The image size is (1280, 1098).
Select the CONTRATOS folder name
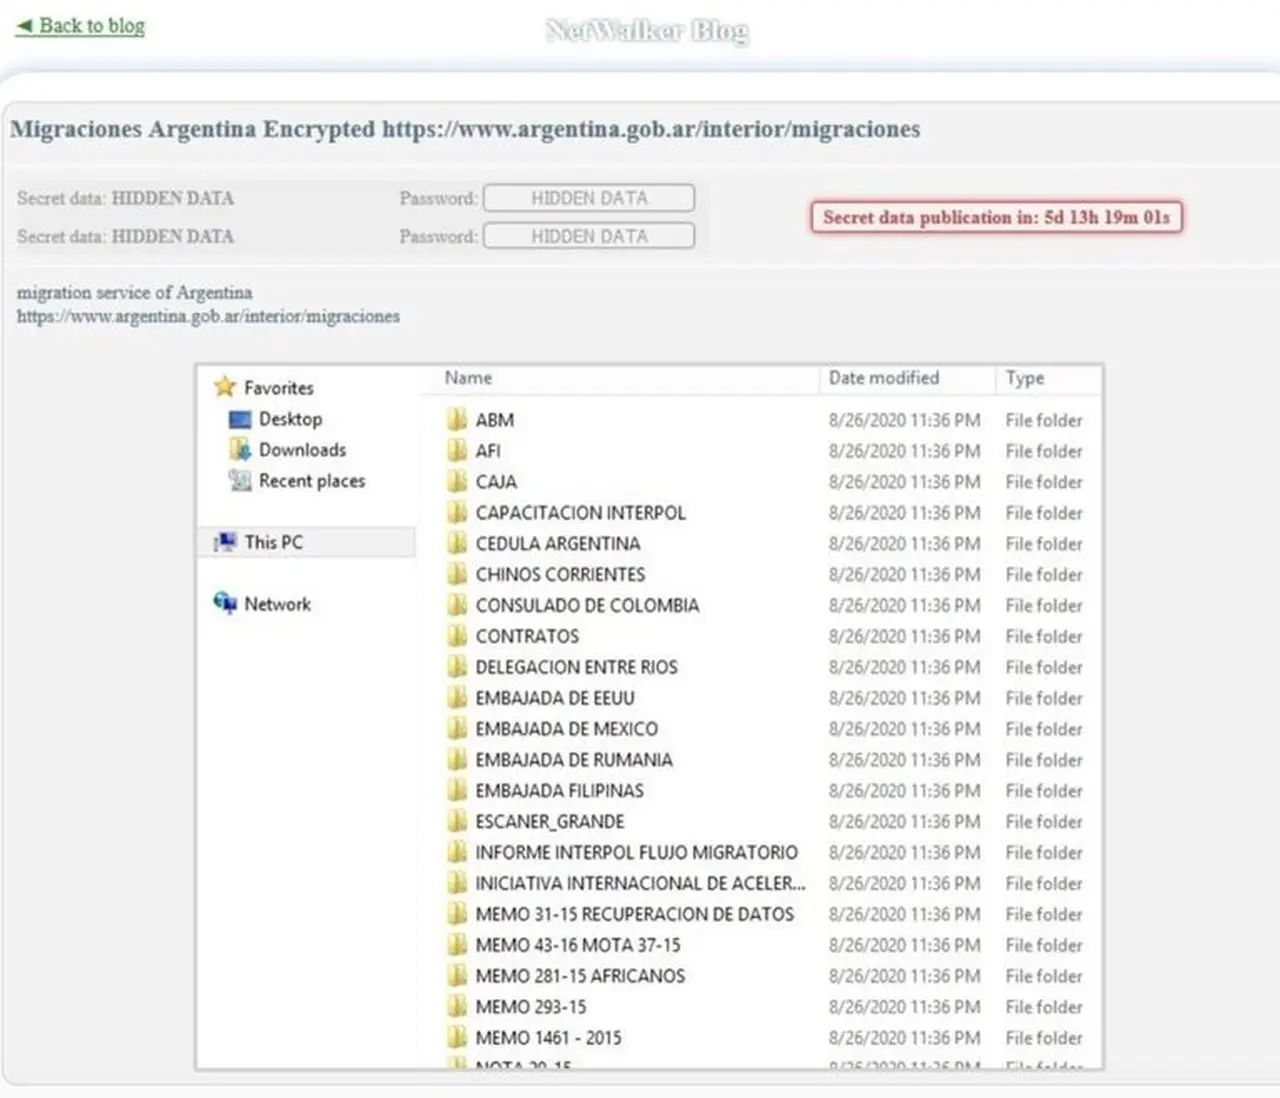pos(527,636)
